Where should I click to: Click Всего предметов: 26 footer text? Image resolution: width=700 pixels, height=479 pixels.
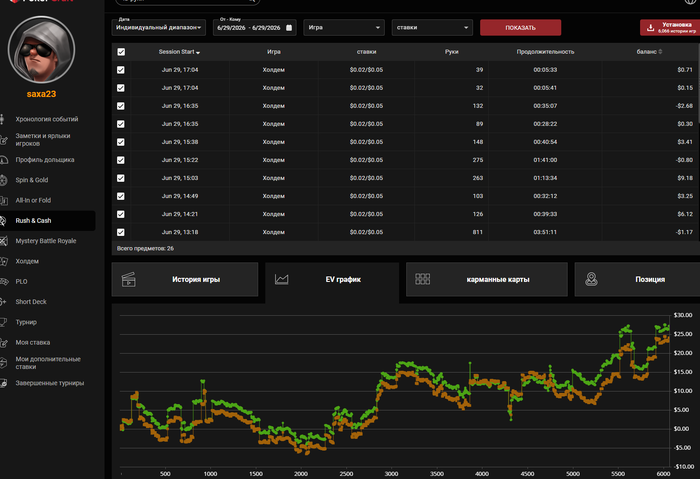(x=145, y=249)
